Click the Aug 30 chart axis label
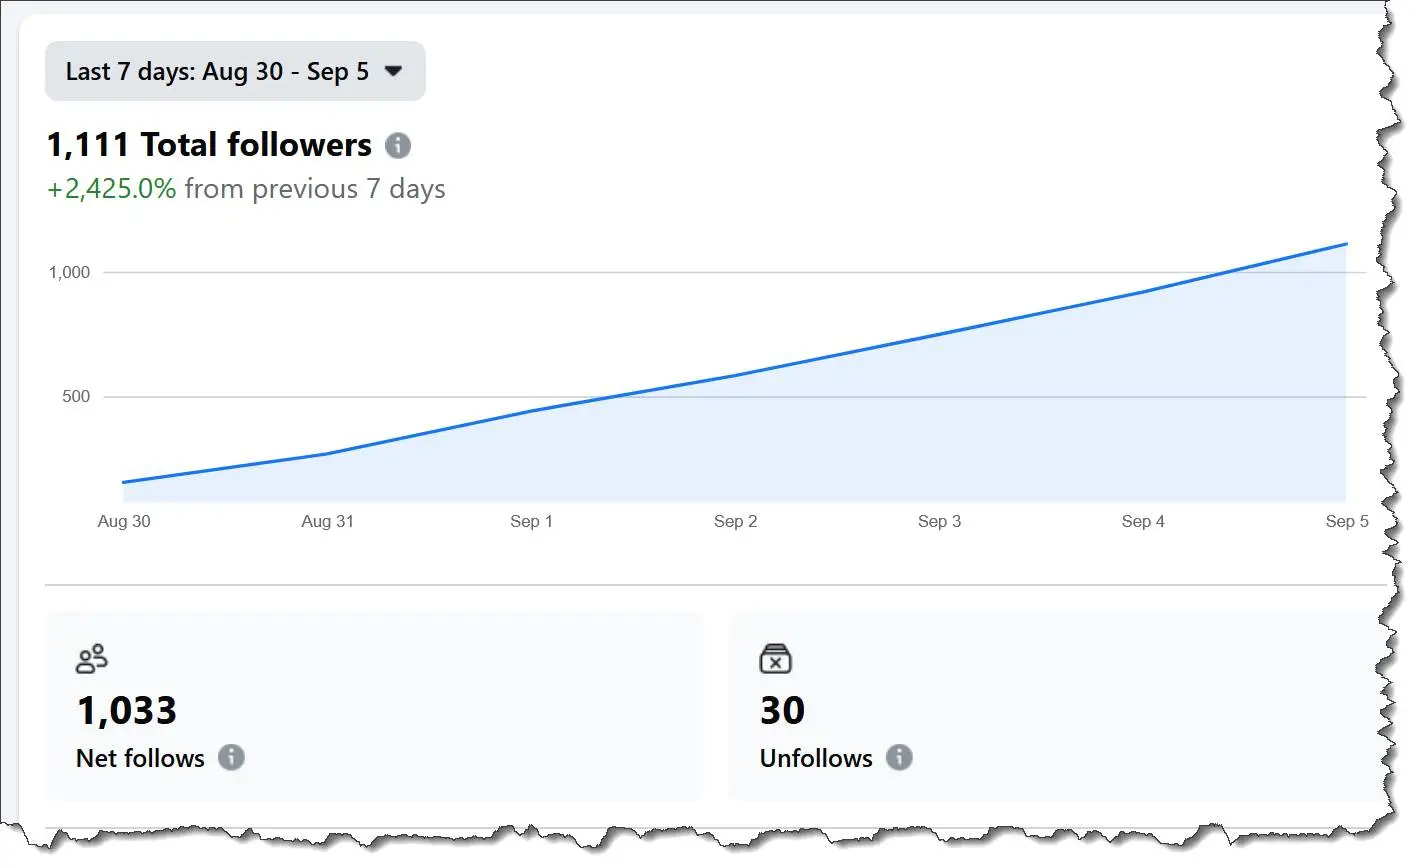 coord(124,521)
